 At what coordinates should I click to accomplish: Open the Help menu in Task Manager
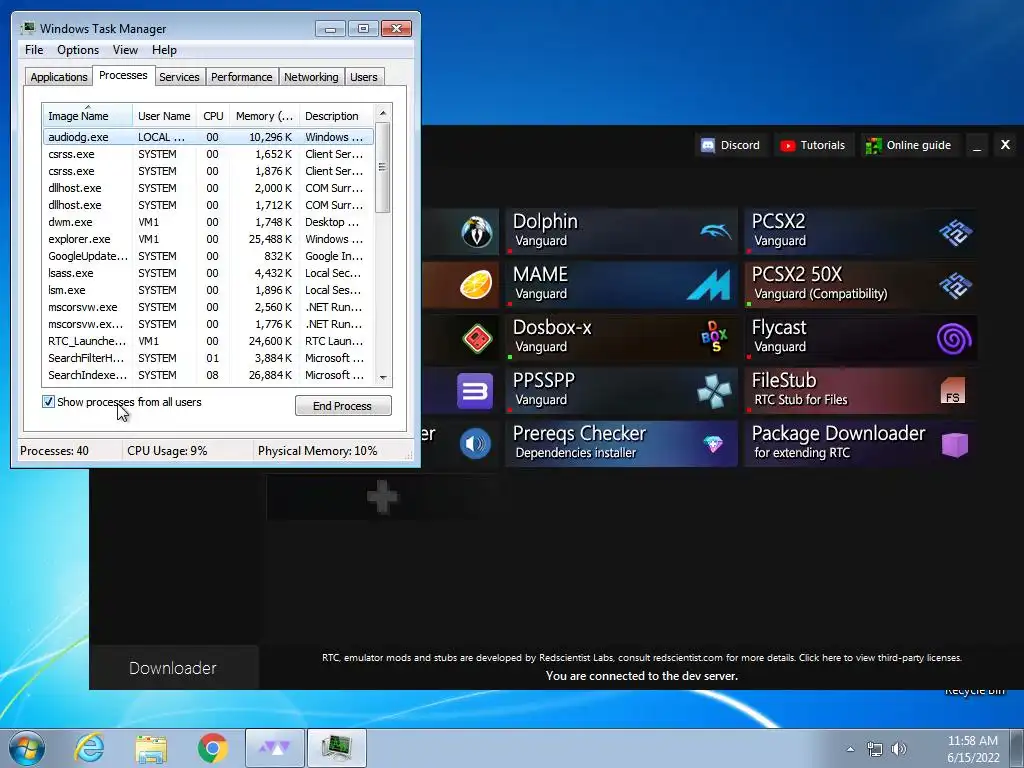tap(164, 50)
